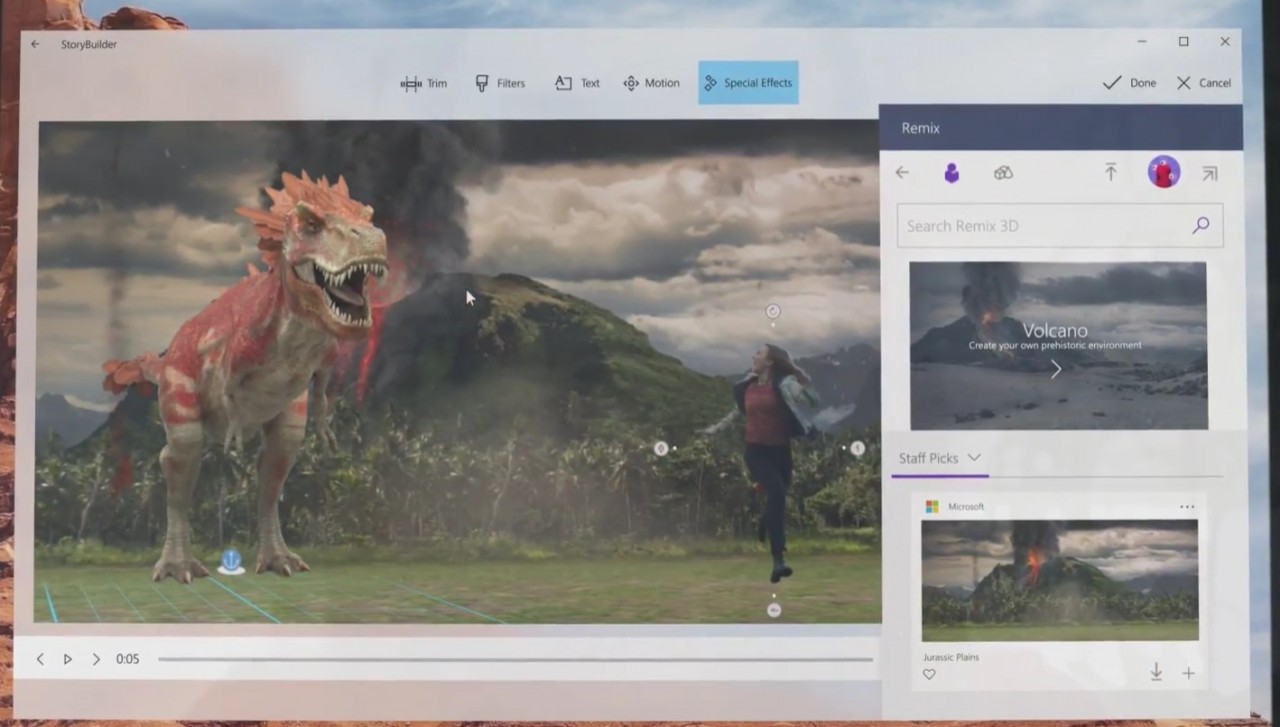Click Done to finish editing
This screenshot has width=1280, height=727.
pyautogui.click(x=1129, y=83)
